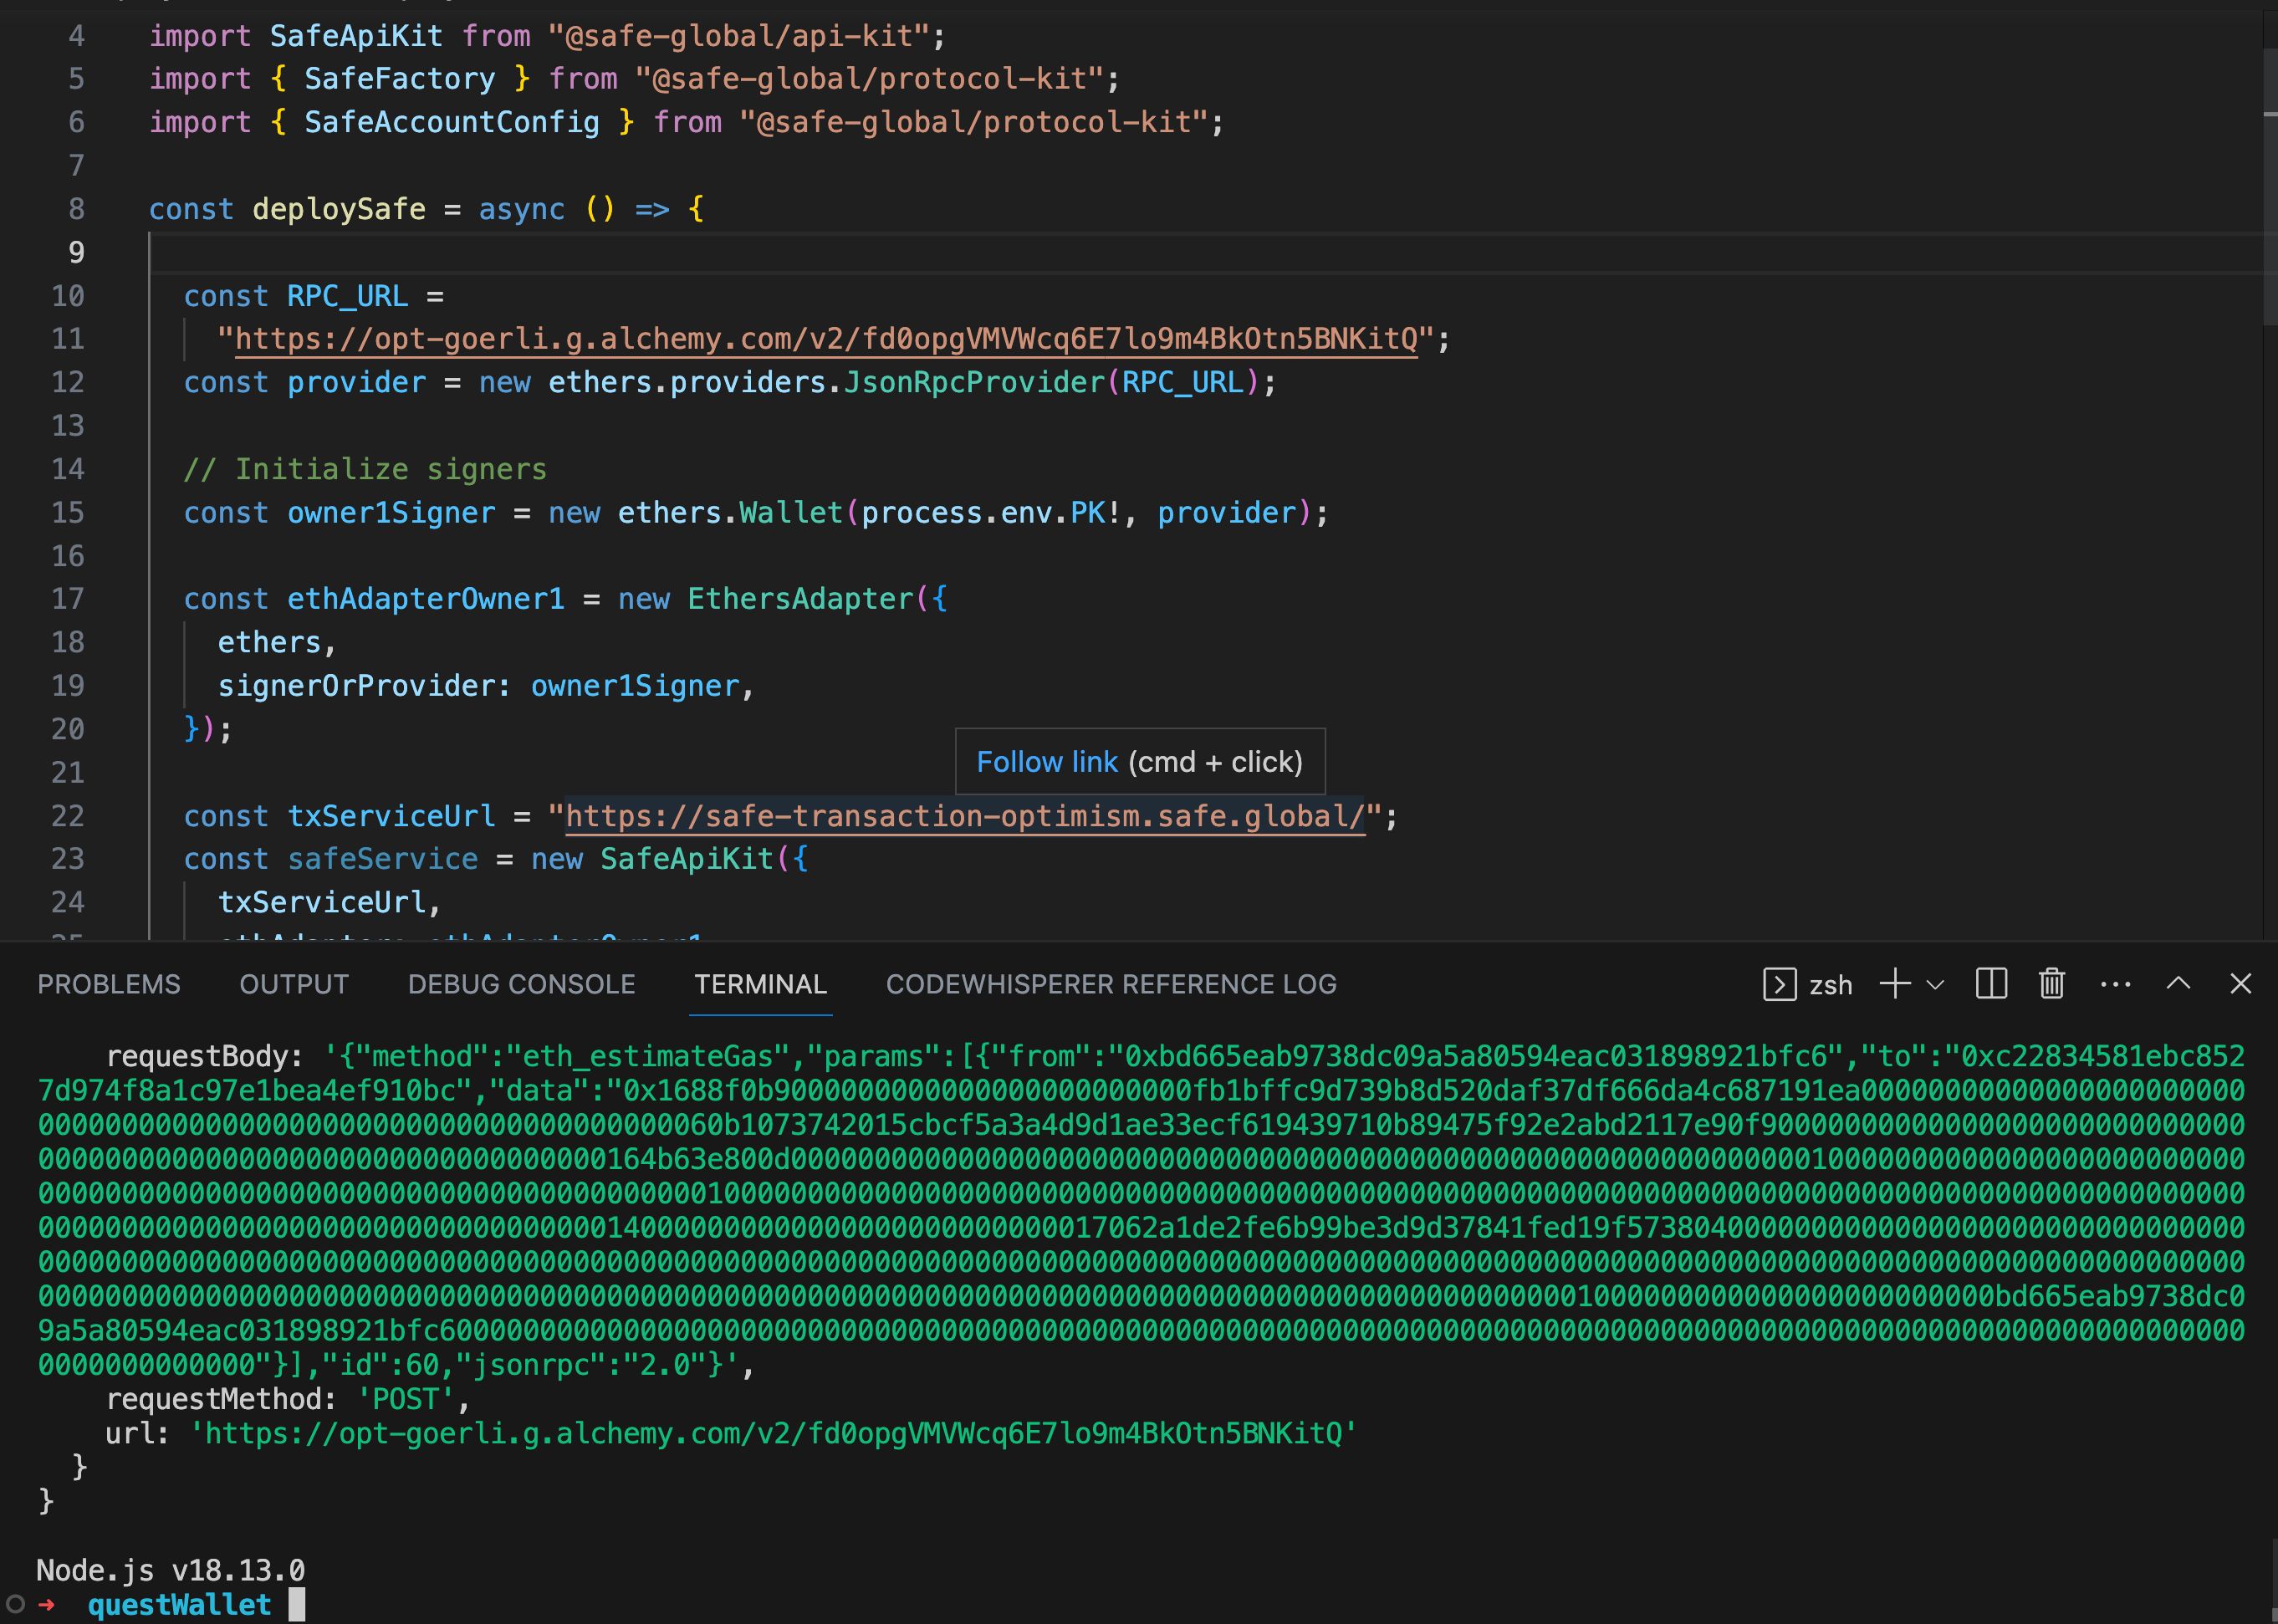Click requestBody label in terminal output
2278x1624 pixels.
(204, 1056)
